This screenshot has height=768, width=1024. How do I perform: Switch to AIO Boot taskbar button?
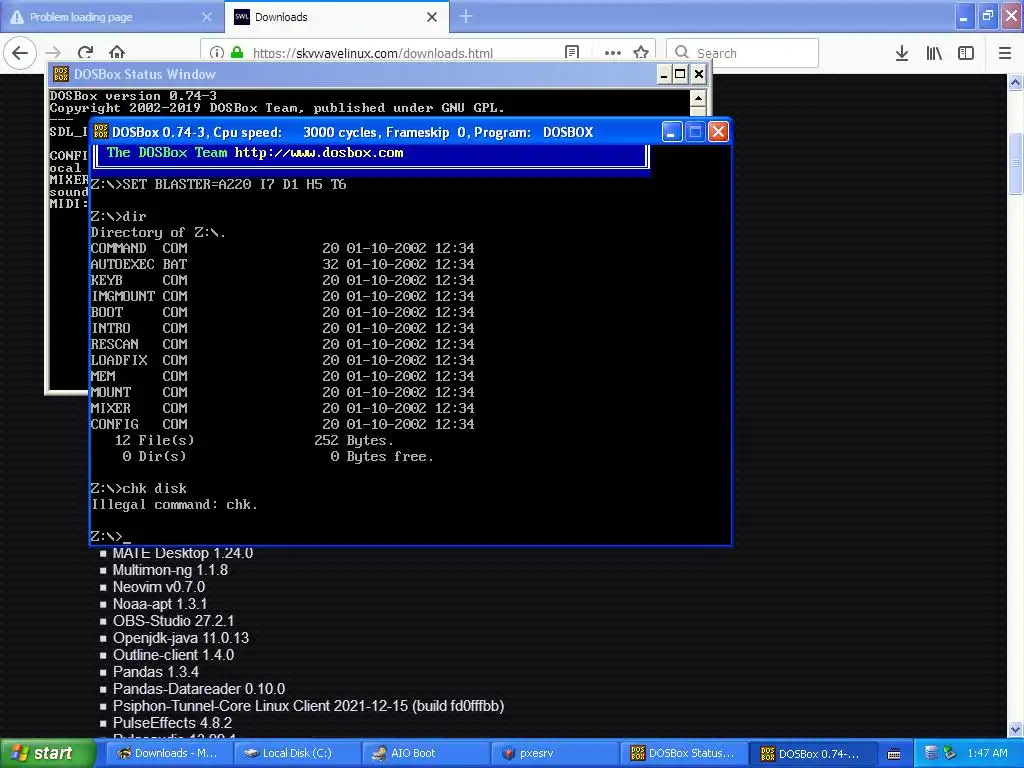[x=425, y=753]
